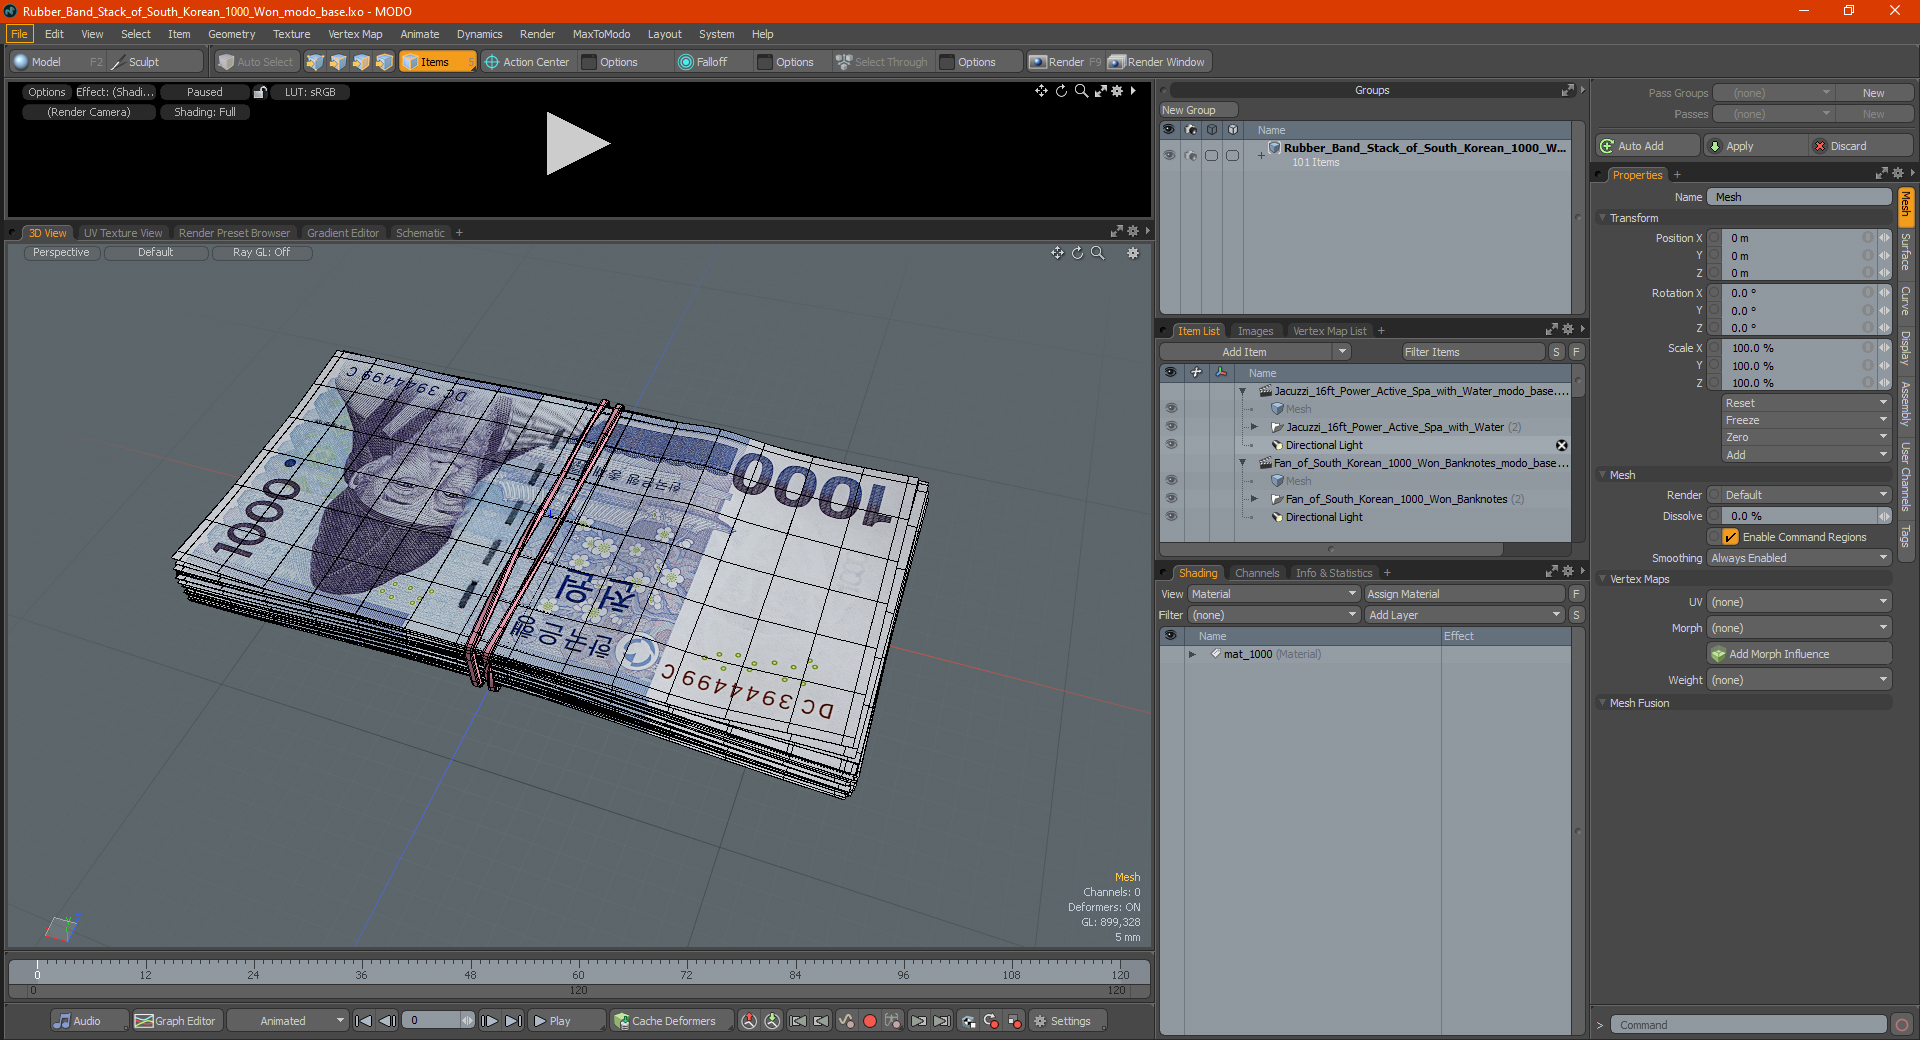The width and height of the screenshot is (1920, 1040).
Task: Expand Fan_of_South_Korean_1000_Won_Banknotes item
Action: click(1254, 499)
